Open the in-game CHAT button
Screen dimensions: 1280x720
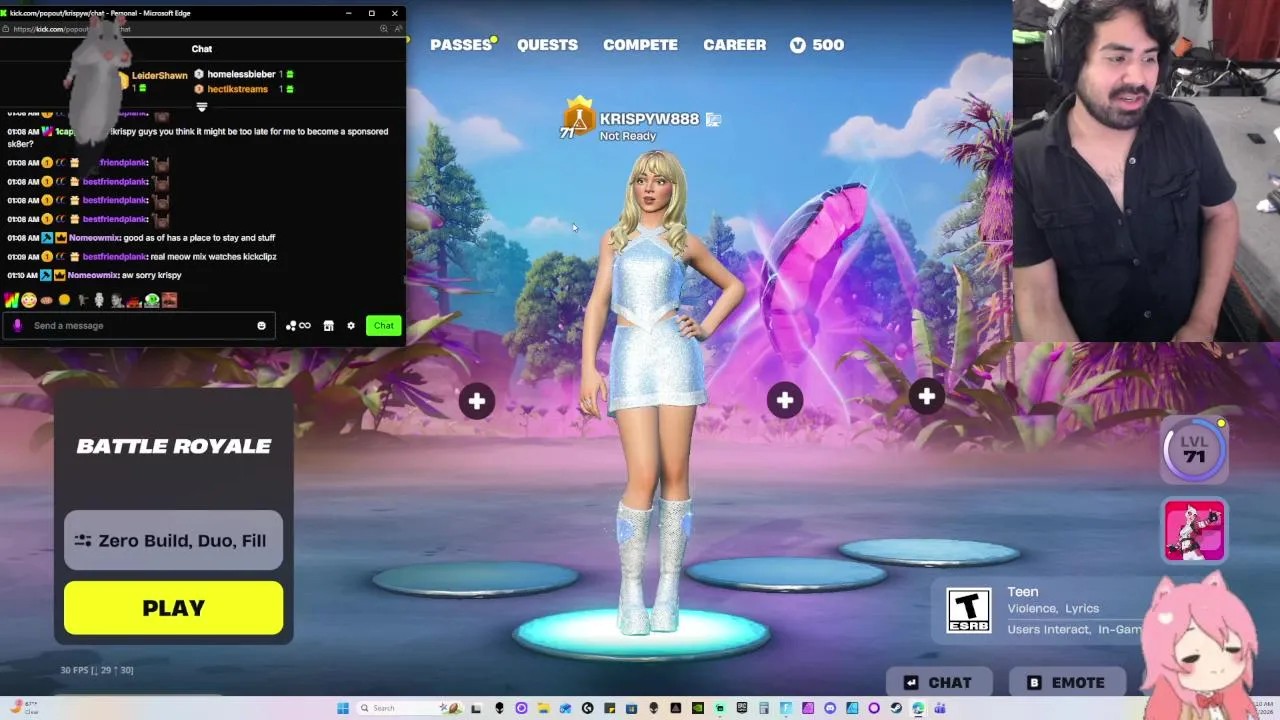click(937, 682)
